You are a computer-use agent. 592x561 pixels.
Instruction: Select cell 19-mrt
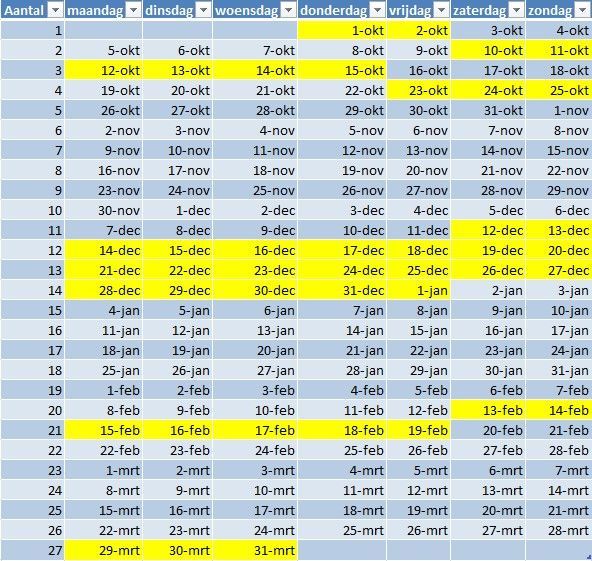pyautogui.click(x=419, y=510)
